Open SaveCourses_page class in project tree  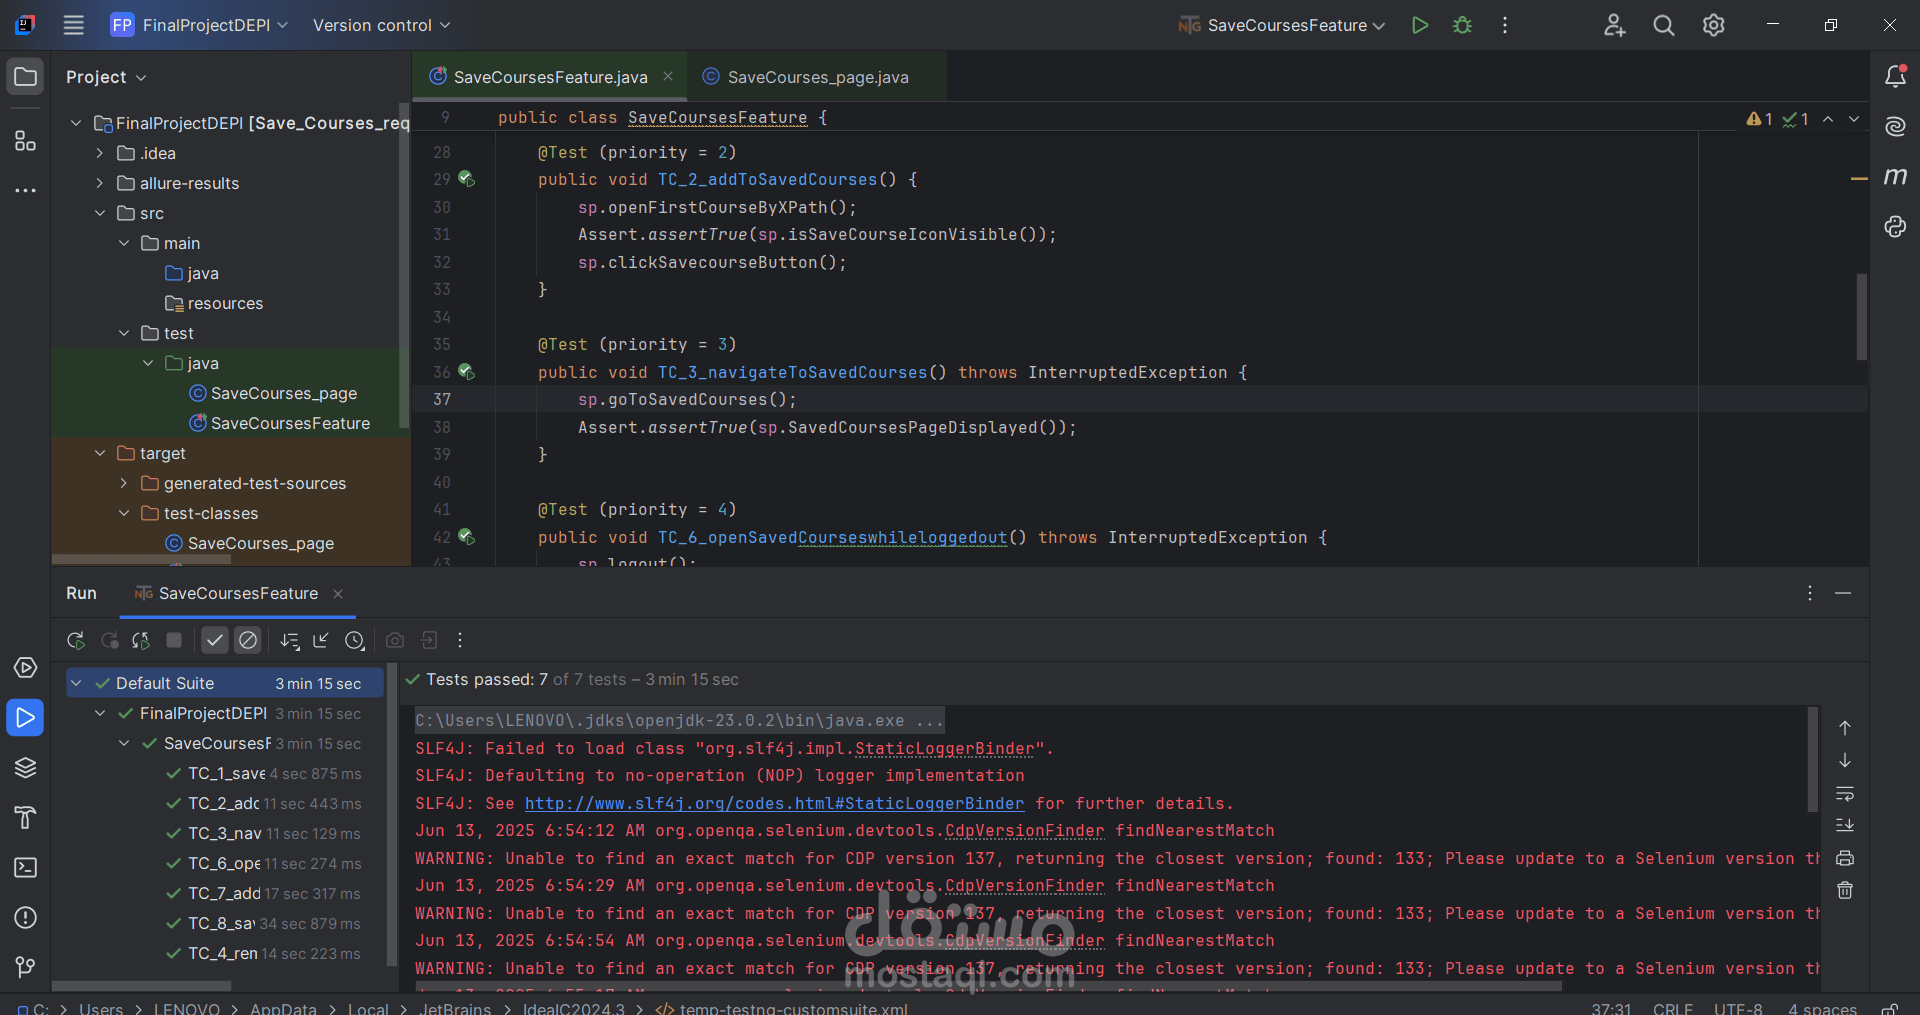[x=273, y=393]
